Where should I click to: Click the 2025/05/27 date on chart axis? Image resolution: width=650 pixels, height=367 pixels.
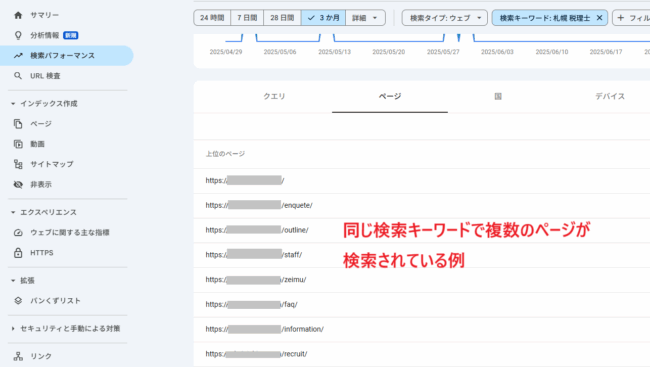tap(443, 52)
